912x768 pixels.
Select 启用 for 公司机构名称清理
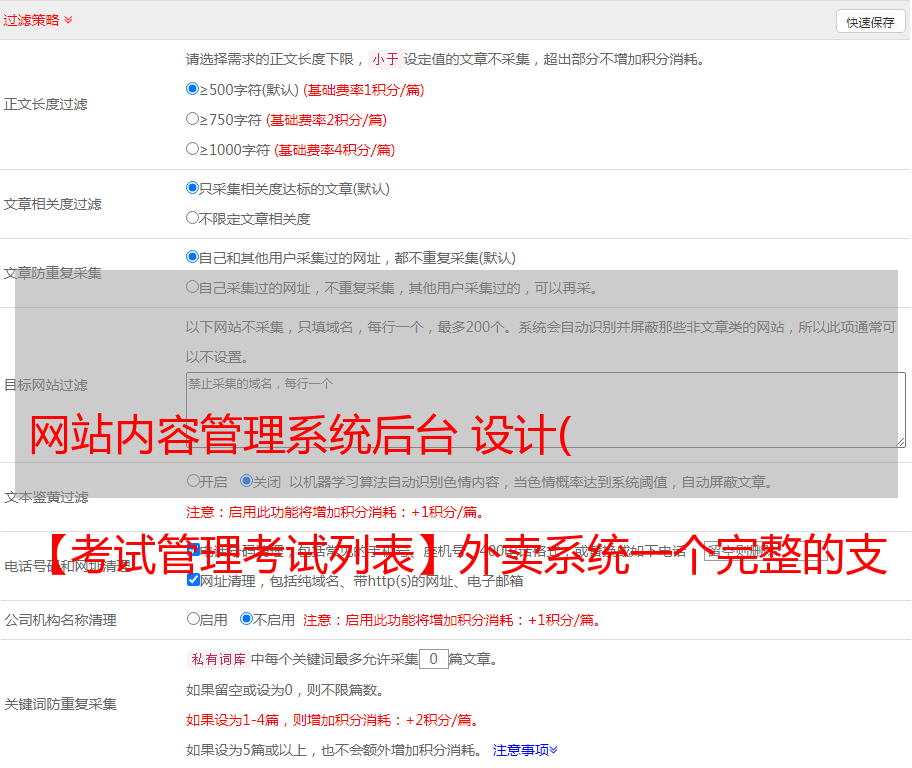[x=193, y=618]
